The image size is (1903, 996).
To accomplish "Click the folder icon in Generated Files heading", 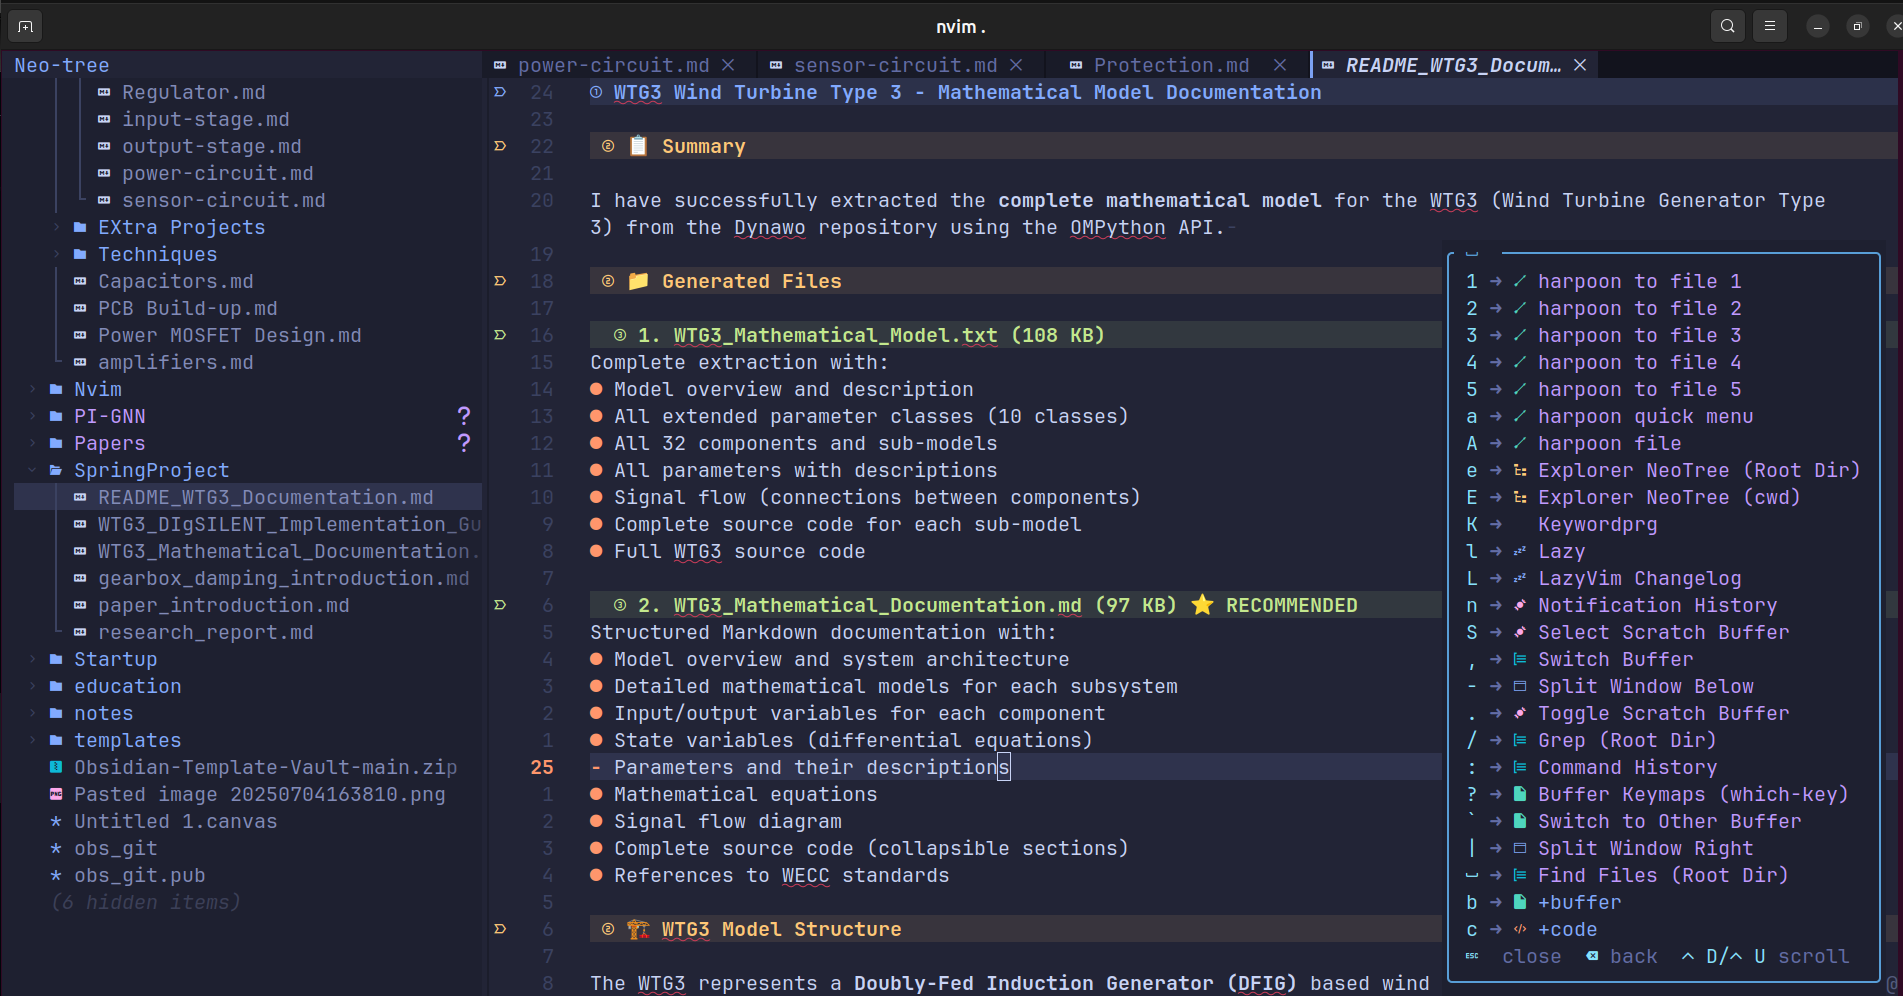I will point(638,281).
